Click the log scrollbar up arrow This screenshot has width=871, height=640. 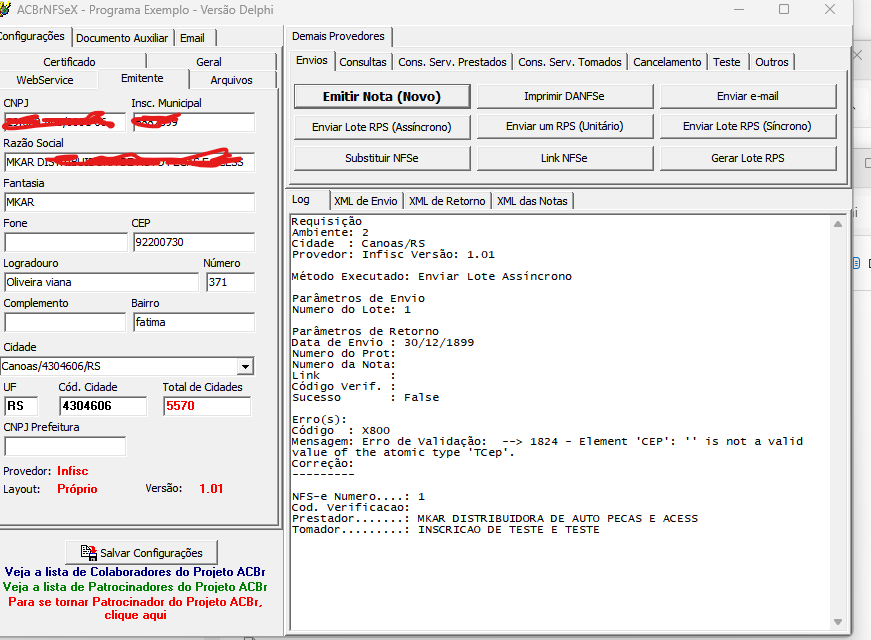[x=838, y=224]
